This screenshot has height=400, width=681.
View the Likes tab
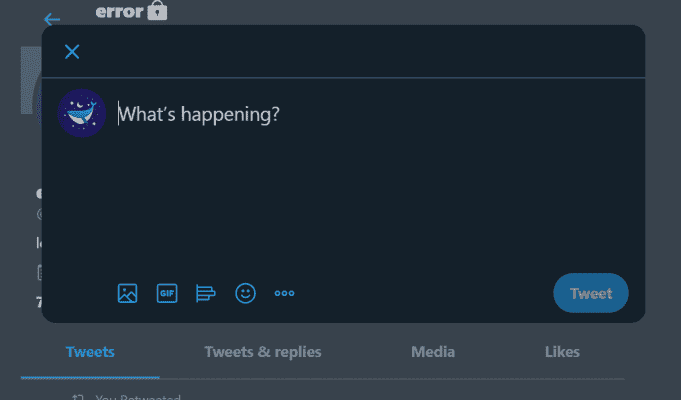(x=562, y=352)
